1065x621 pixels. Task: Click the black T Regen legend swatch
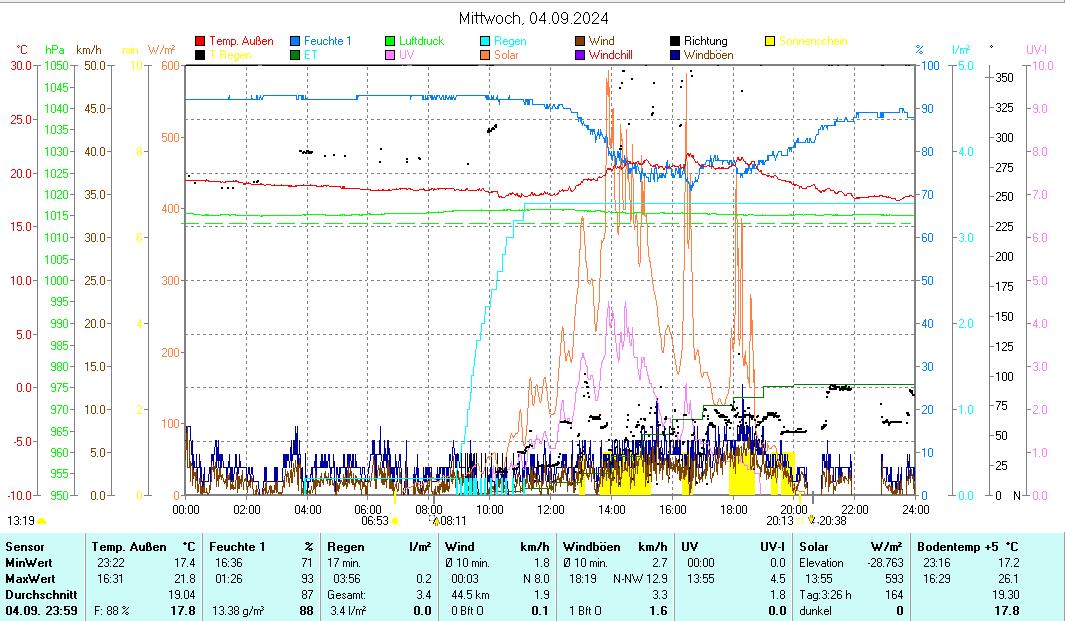(200, 55)
